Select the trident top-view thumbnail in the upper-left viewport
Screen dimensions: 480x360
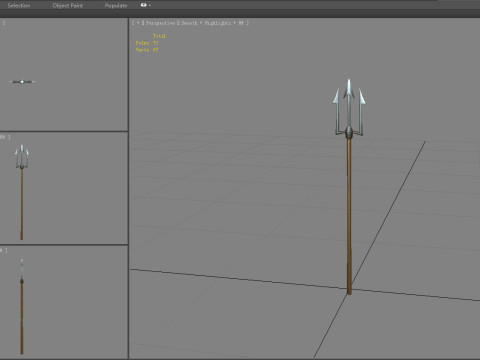(x=22, y=82)
